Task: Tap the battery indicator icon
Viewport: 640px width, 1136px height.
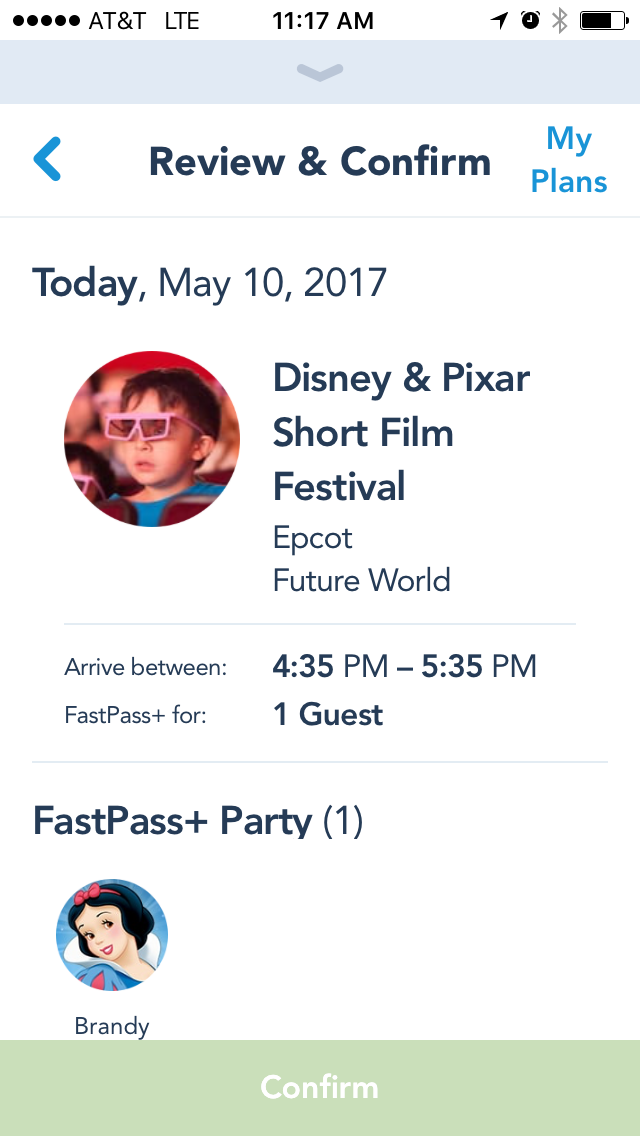Action: point(604,21)
